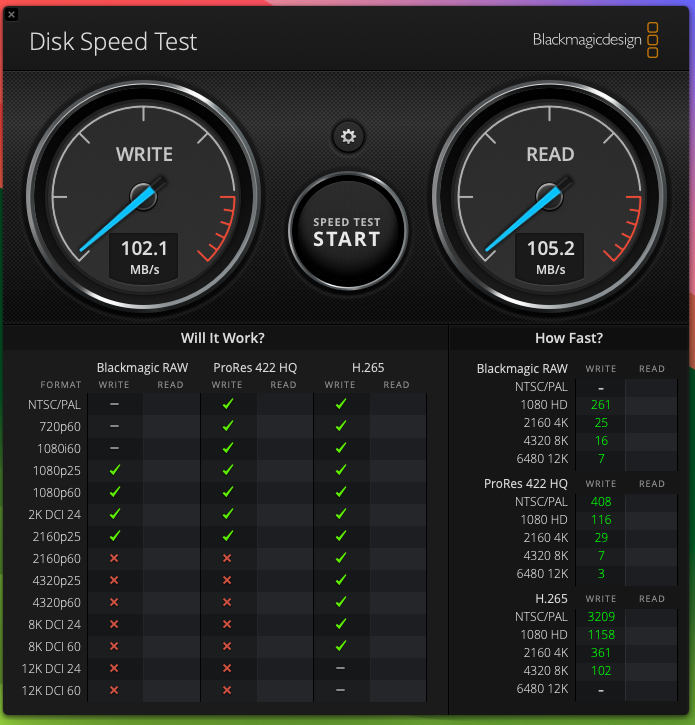695x725 pixels.
Task: Click 1080p25 Blackmagic RAW write checkmark
Action: pyautogui.click(x=115, y=470)
